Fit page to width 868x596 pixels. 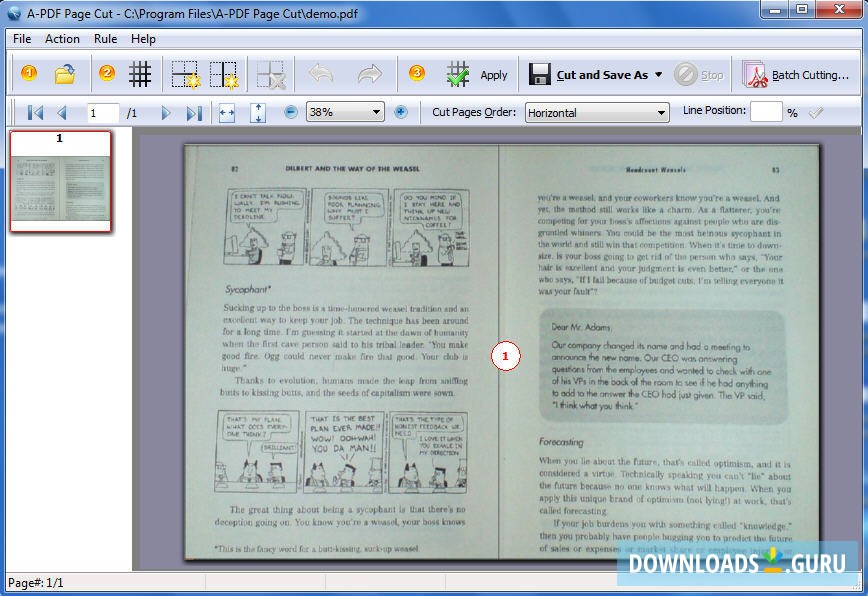(x=226, y=113)
